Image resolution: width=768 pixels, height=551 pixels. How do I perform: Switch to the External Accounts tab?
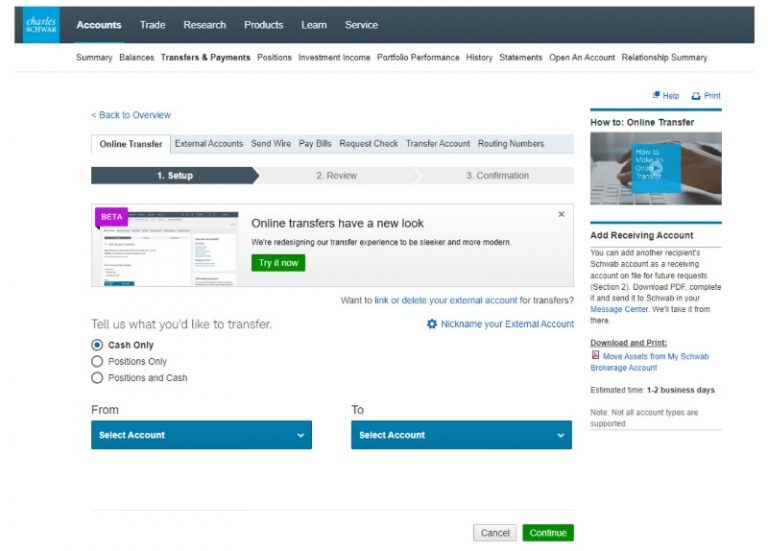click(x=209, y=144)
